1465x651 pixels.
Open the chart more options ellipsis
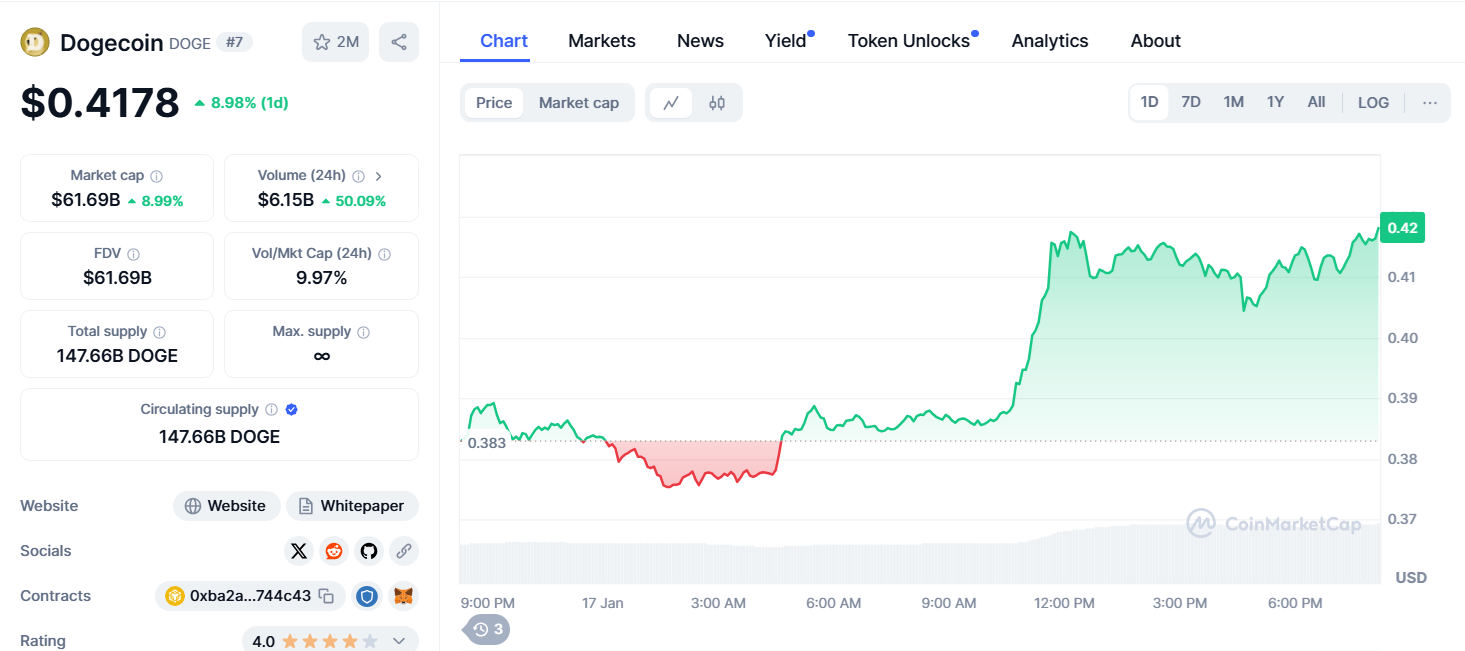pyautogui.click(x=1430, y=103)
